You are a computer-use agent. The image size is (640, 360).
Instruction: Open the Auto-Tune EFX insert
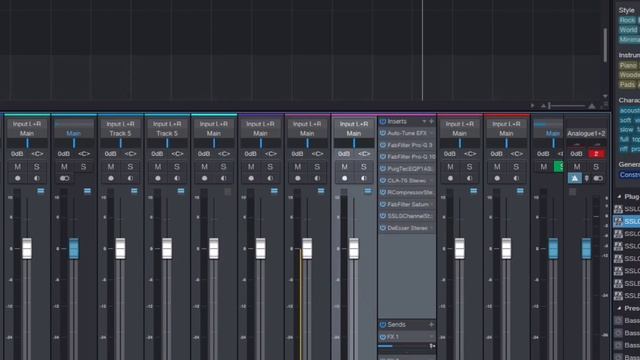407,133
